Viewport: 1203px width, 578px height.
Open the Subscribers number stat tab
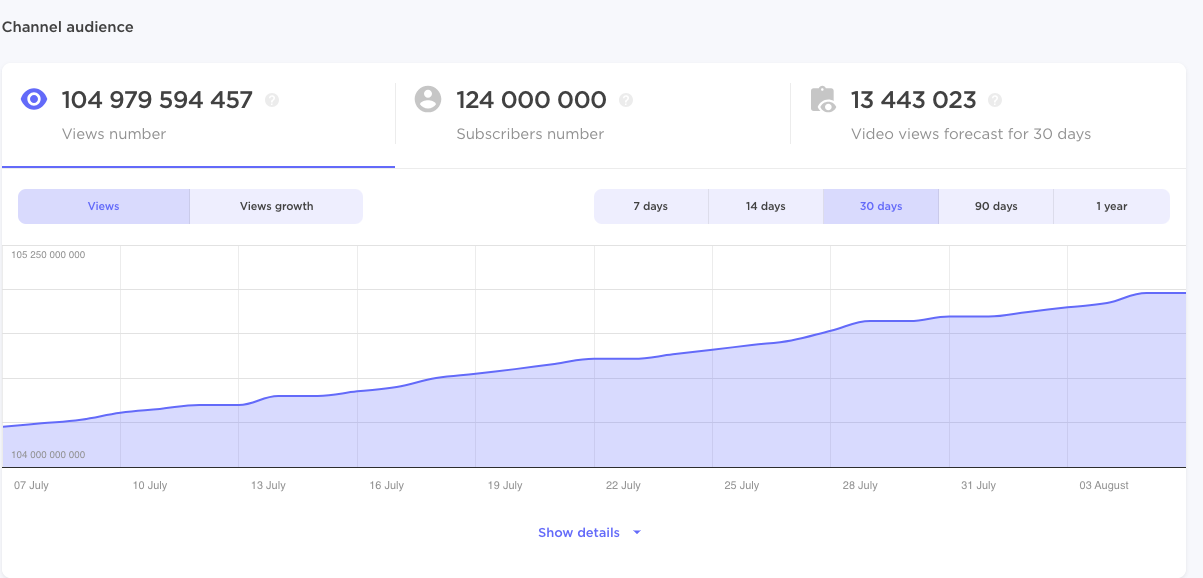pyautogui.click(x=592, y=115)
